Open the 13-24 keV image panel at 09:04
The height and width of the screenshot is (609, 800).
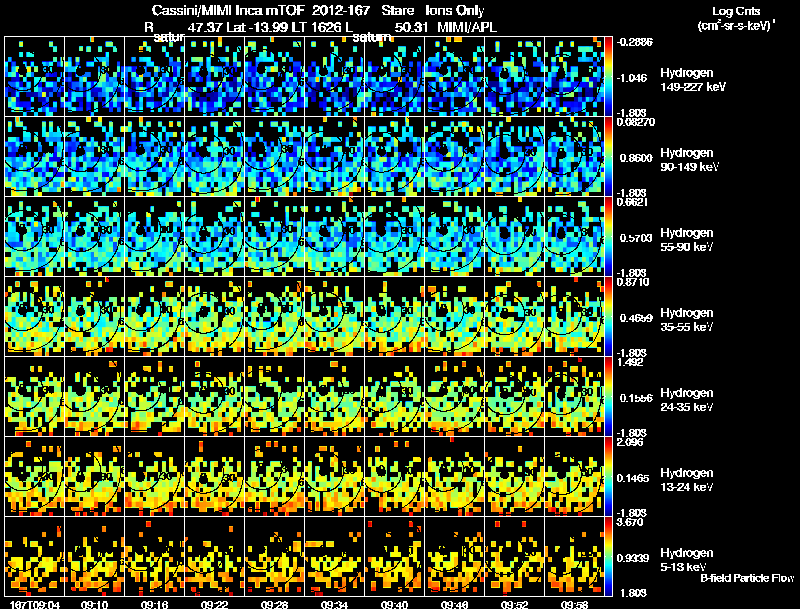click(35, 476)
